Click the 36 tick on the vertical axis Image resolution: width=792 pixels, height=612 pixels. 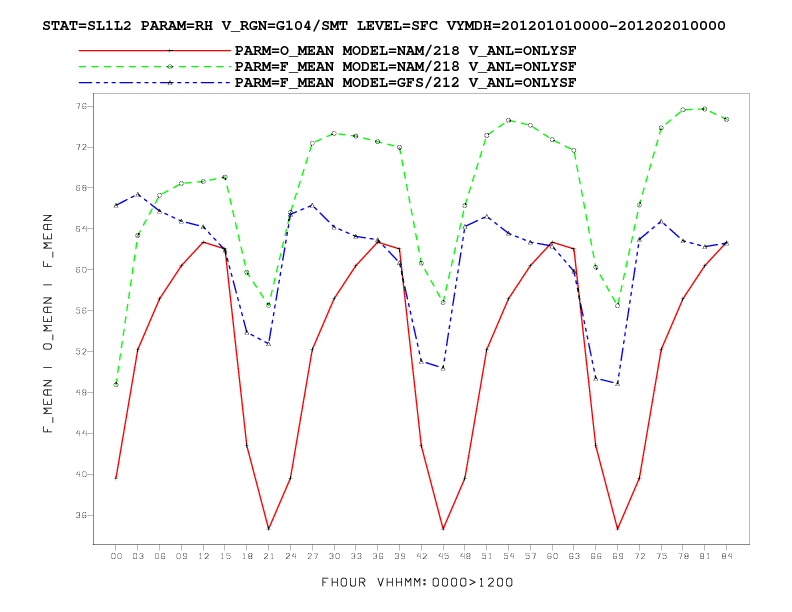(81, 515)
